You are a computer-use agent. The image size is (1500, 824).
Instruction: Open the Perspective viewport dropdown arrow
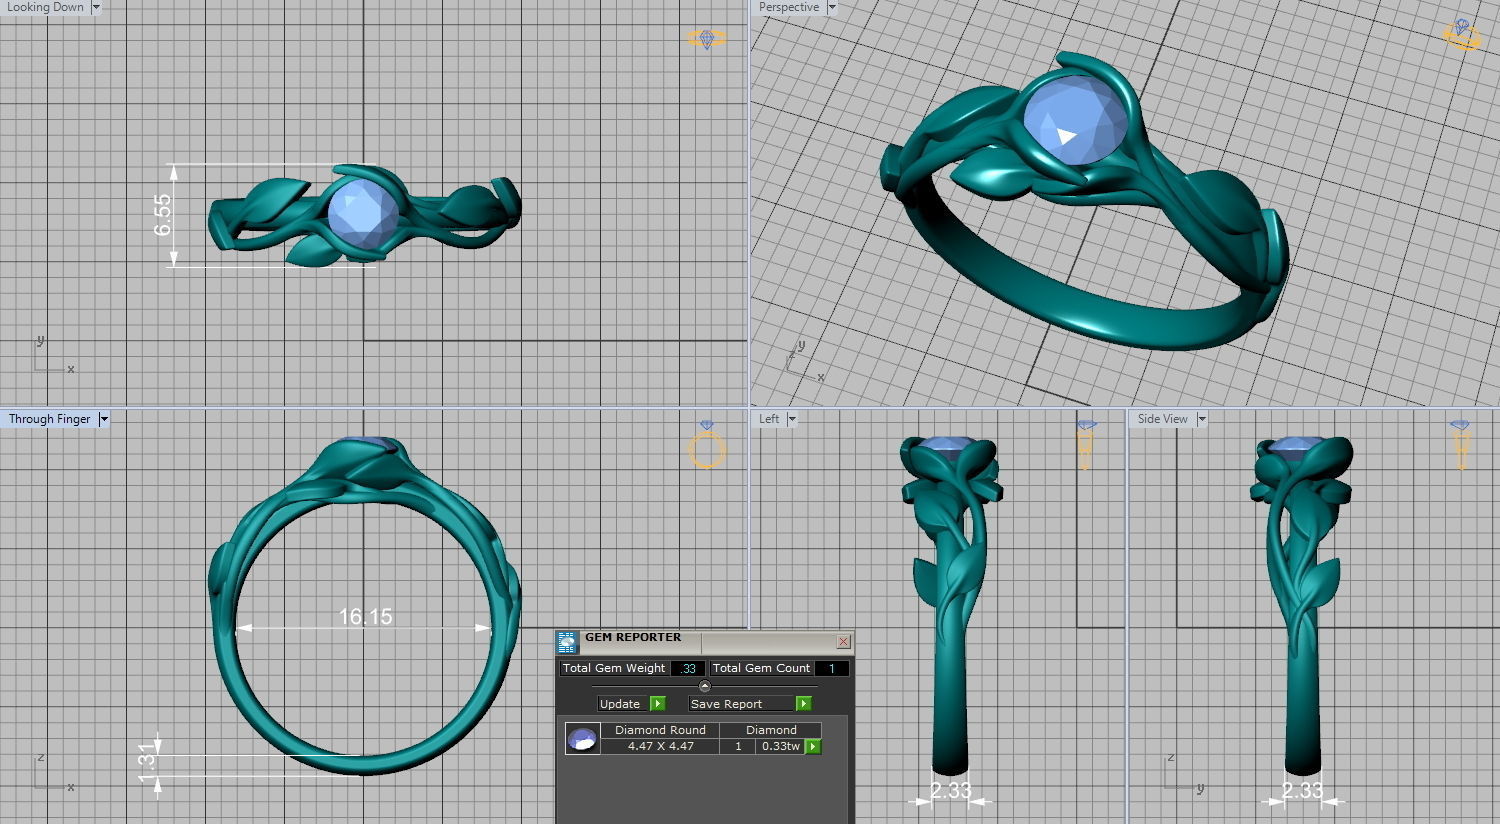click(x=831, y=7)
